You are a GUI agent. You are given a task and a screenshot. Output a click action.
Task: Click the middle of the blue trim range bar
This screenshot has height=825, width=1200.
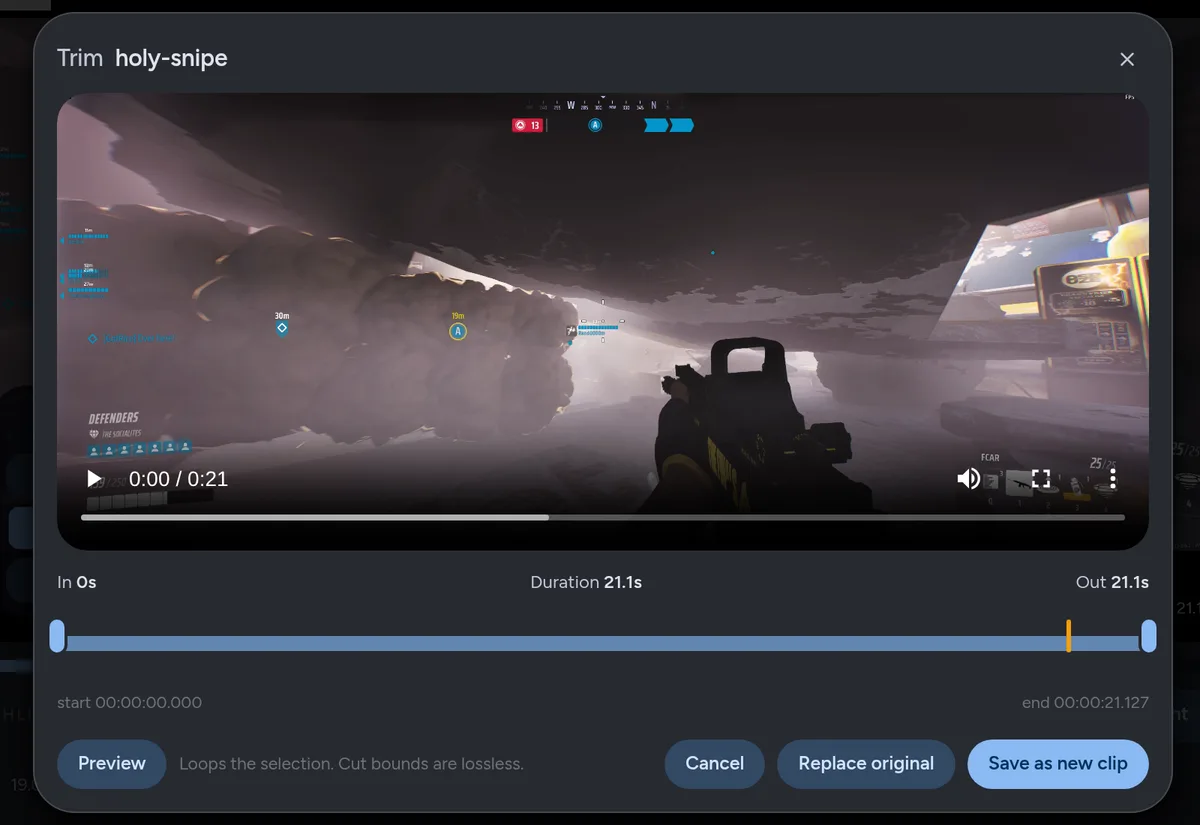603,643
